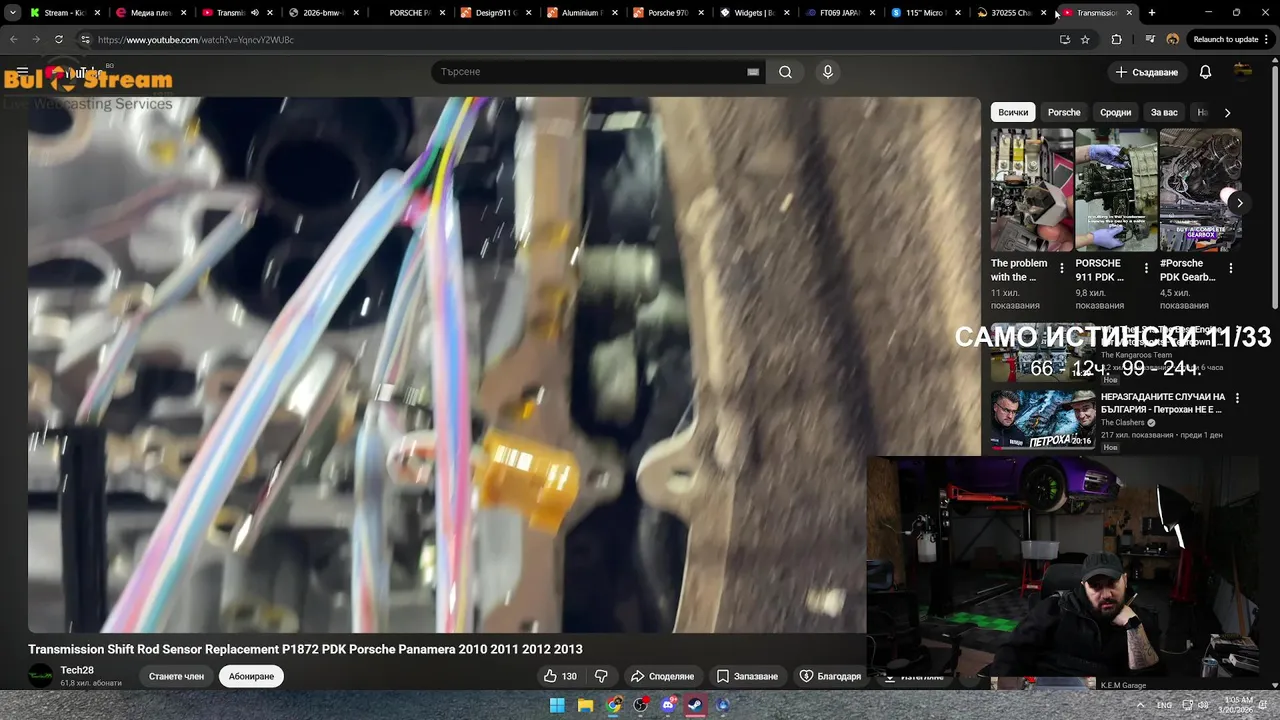Open the tab search dropdown arrow
The height and width of the screenshot is (720, 1280).
click(x=13, y=13)
